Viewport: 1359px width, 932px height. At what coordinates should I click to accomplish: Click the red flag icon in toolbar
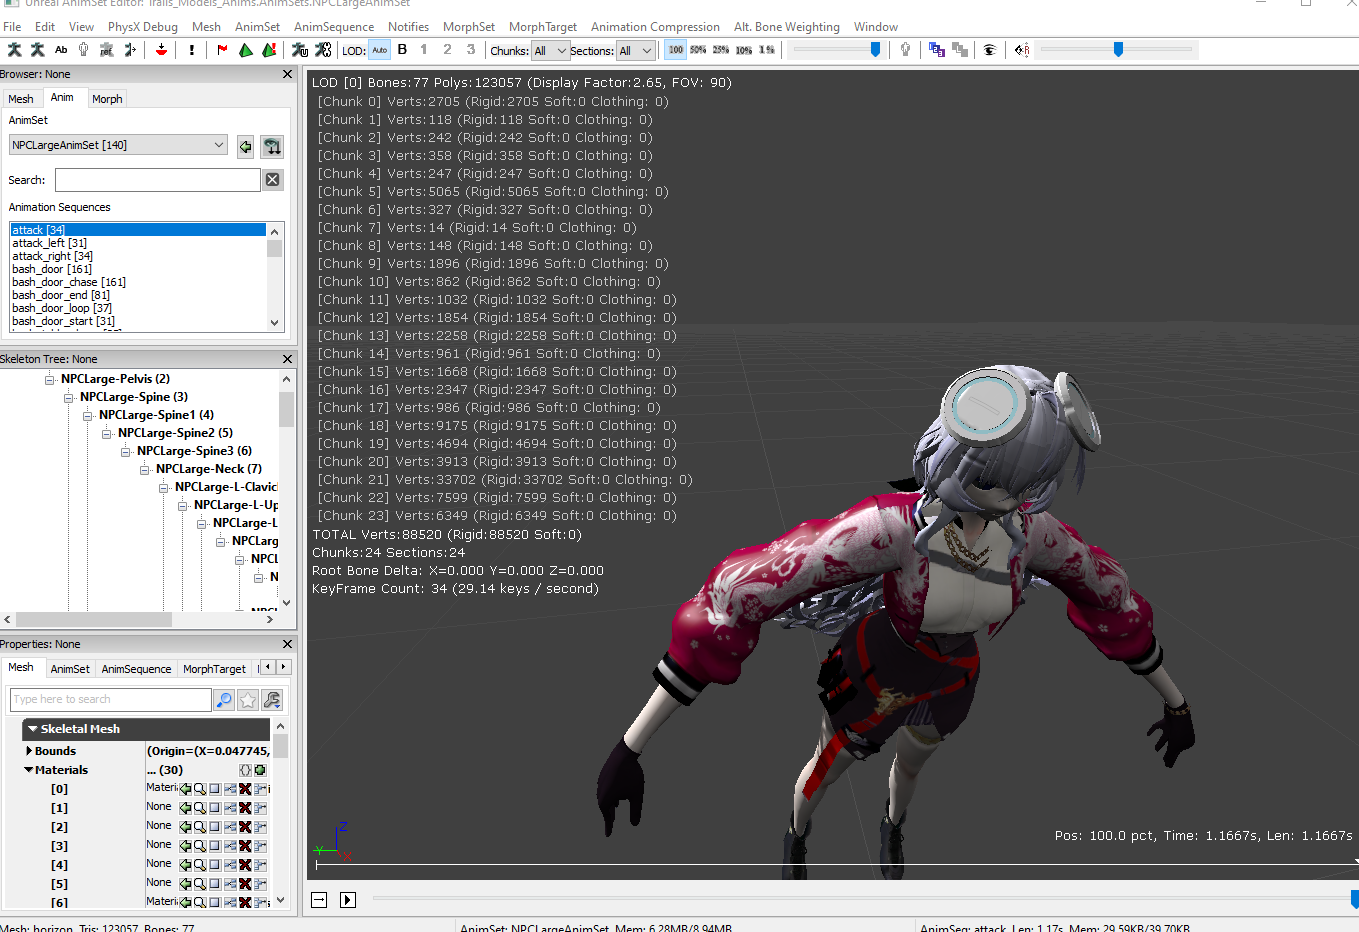pos(222,50)
